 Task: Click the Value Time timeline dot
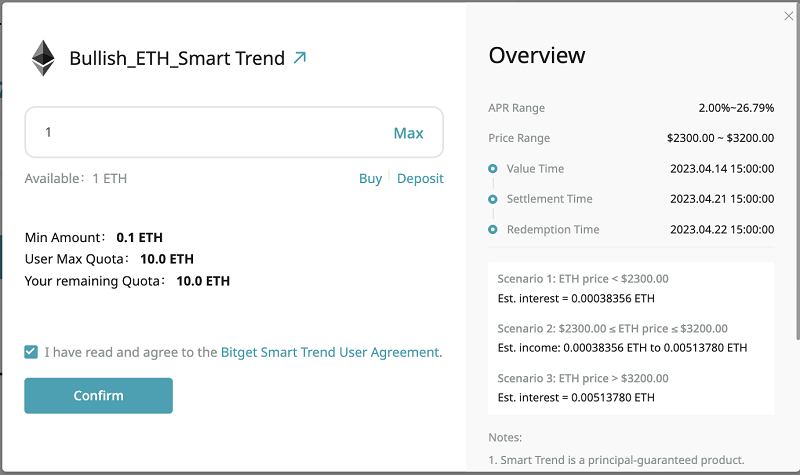492,168
